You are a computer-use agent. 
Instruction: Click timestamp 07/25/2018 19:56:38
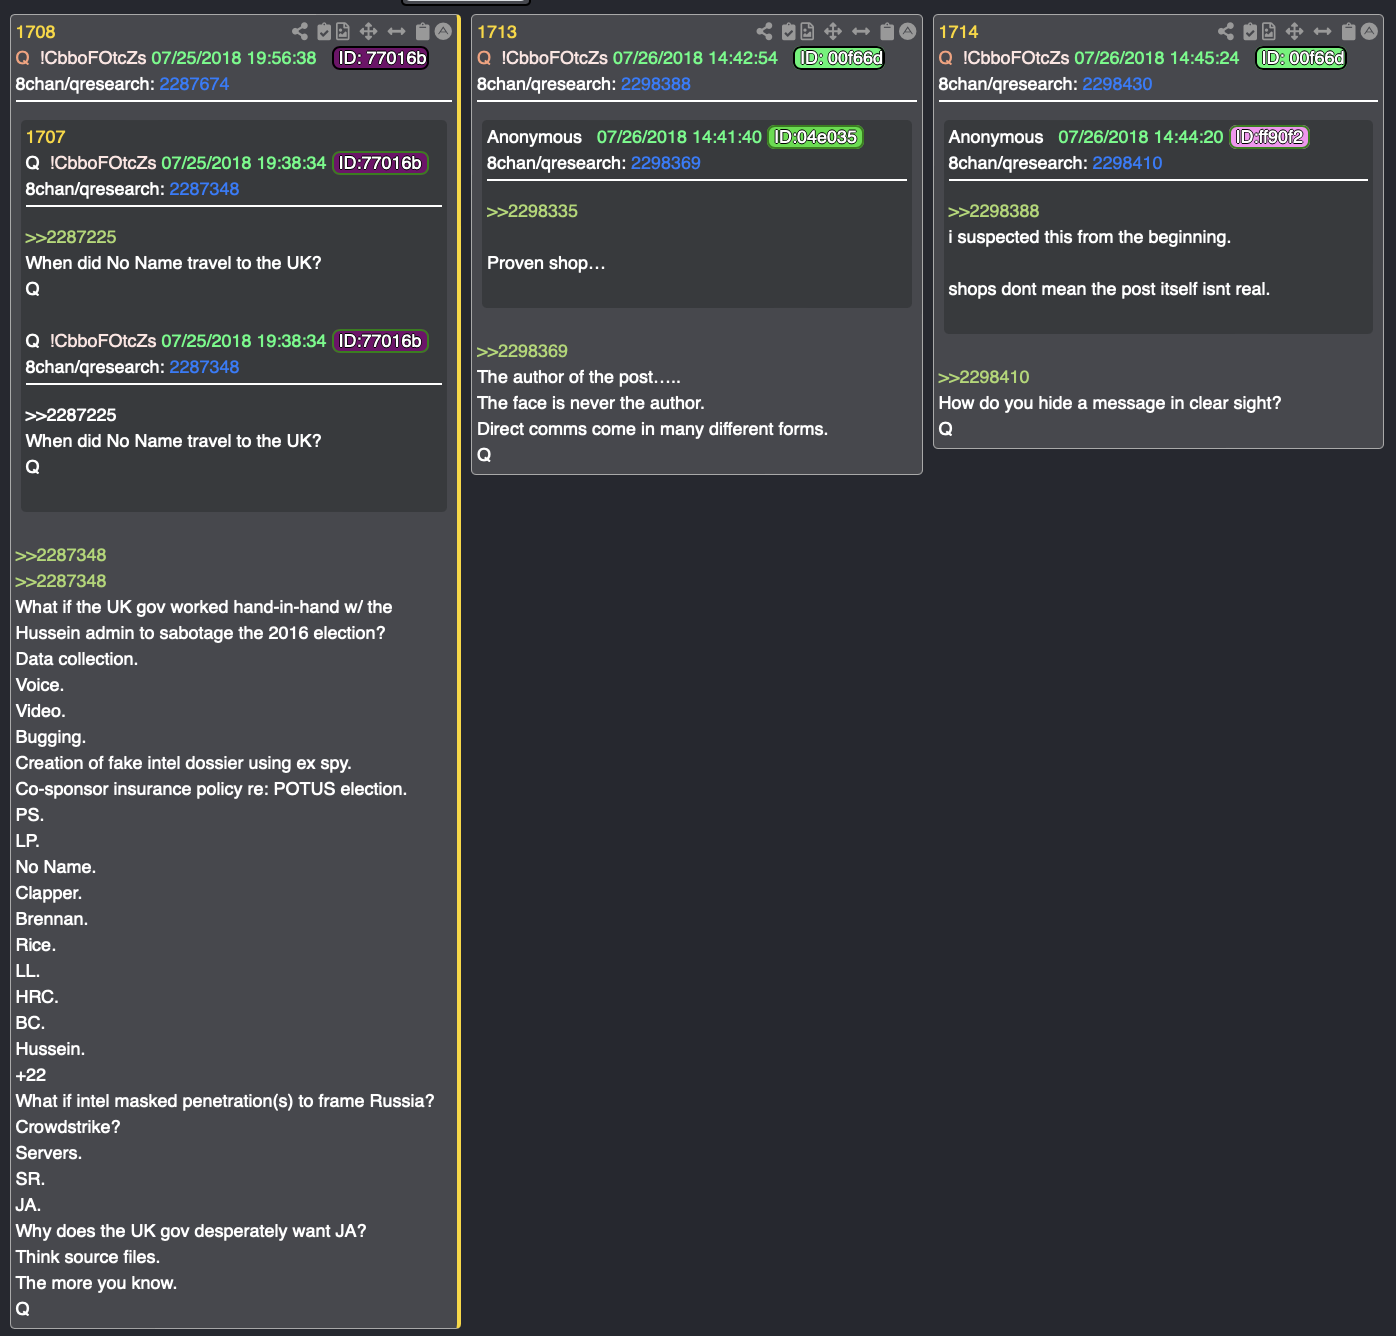(234, 58)
